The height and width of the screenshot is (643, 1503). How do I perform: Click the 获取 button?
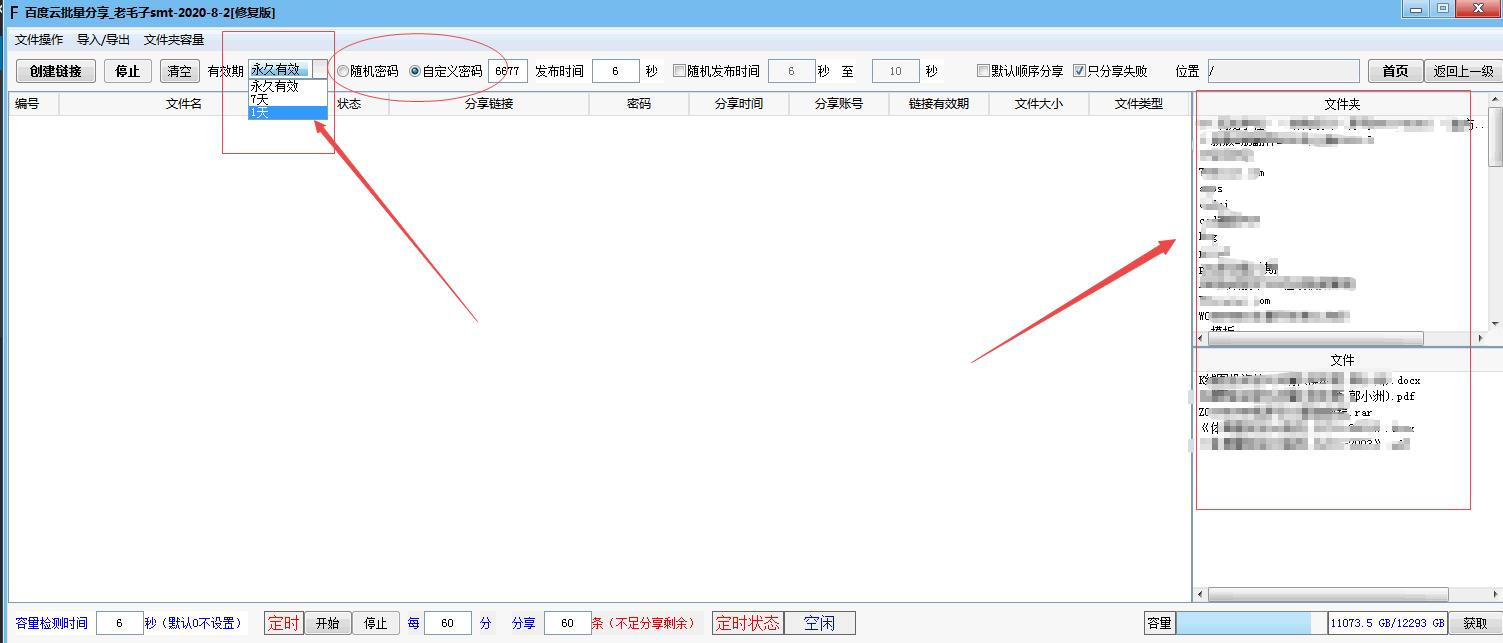(1474, 623)
